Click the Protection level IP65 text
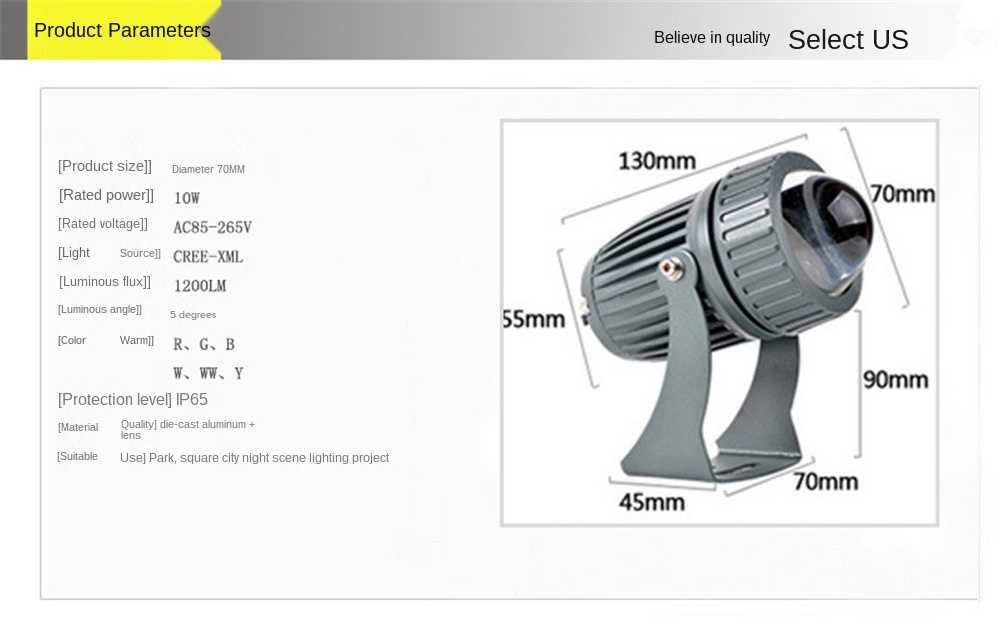Screen dimensions: 1000x625 pos(133,400)
